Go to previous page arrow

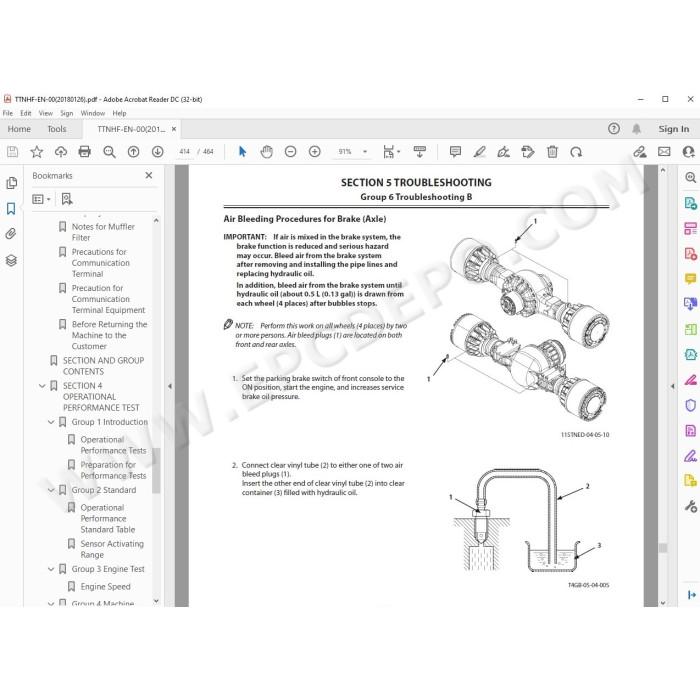point(133,152)
